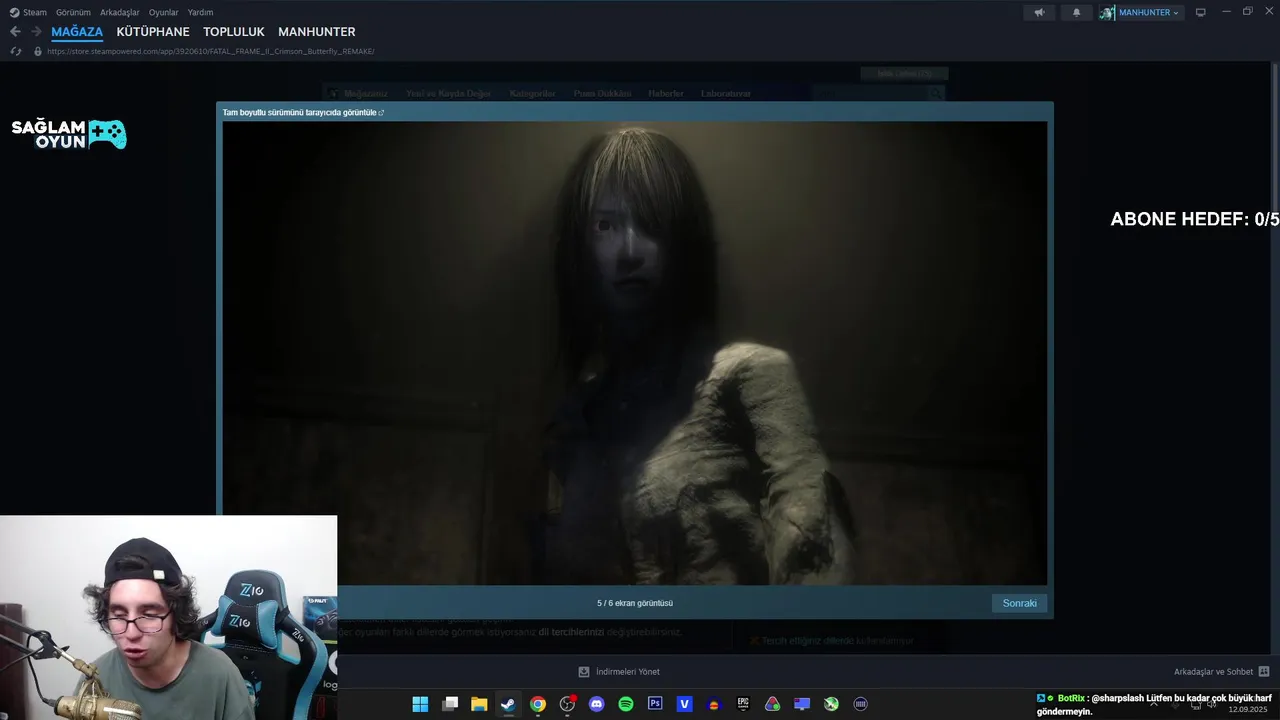The width and height of the screenshot is (1280, 720).
Task: Click the friends chat icon
Action: pyautogui.click(x=1264, y=672)
